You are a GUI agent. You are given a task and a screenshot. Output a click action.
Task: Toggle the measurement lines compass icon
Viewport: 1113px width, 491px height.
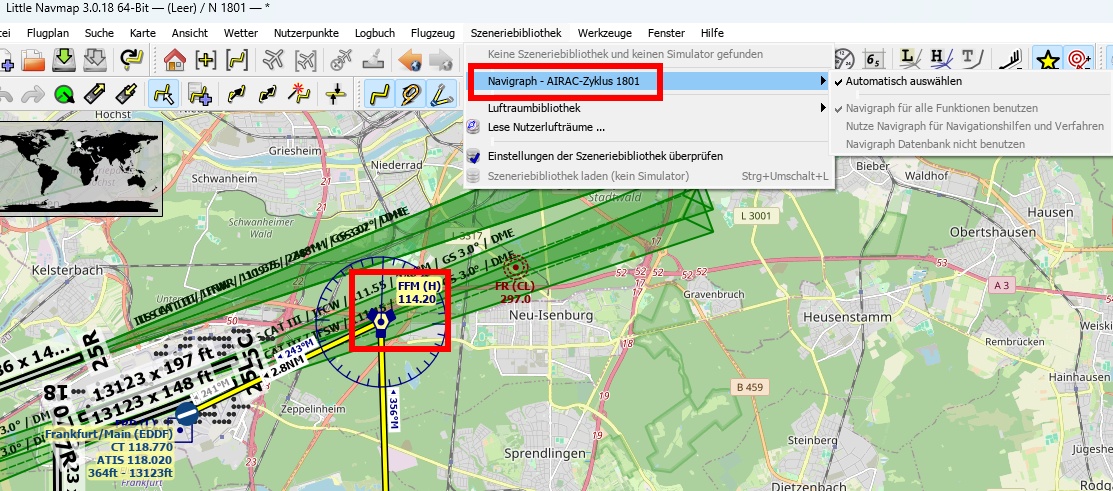(x=442, y=94)
